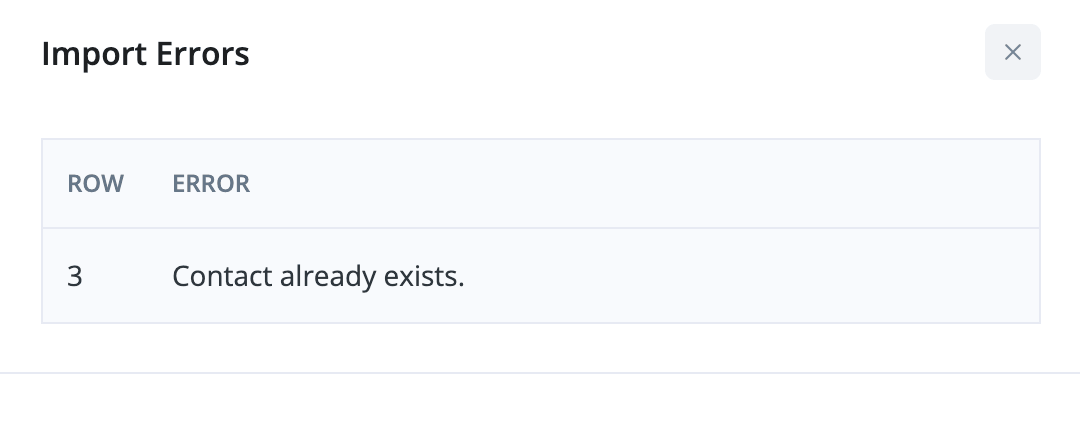Click blank space between title and table
Viewport: 1080px width, 448px height.
coord(540,108)
